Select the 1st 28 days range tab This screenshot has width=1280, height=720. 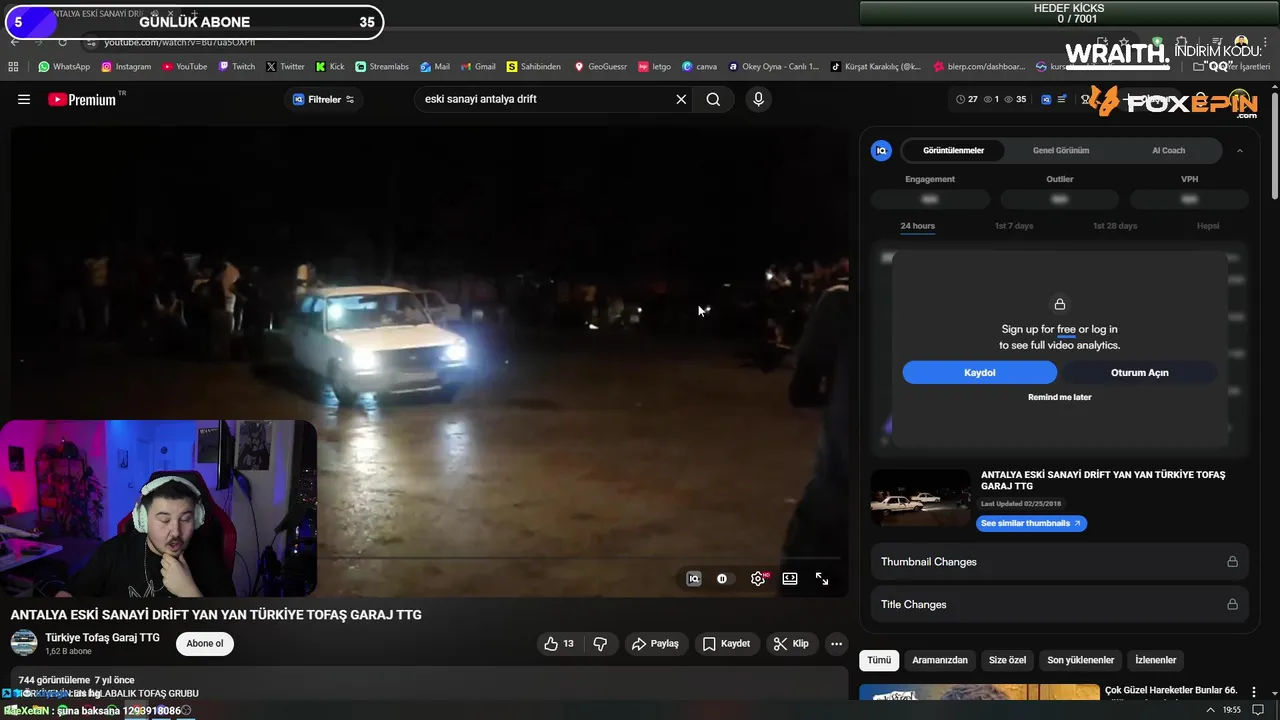[1114, 226]
